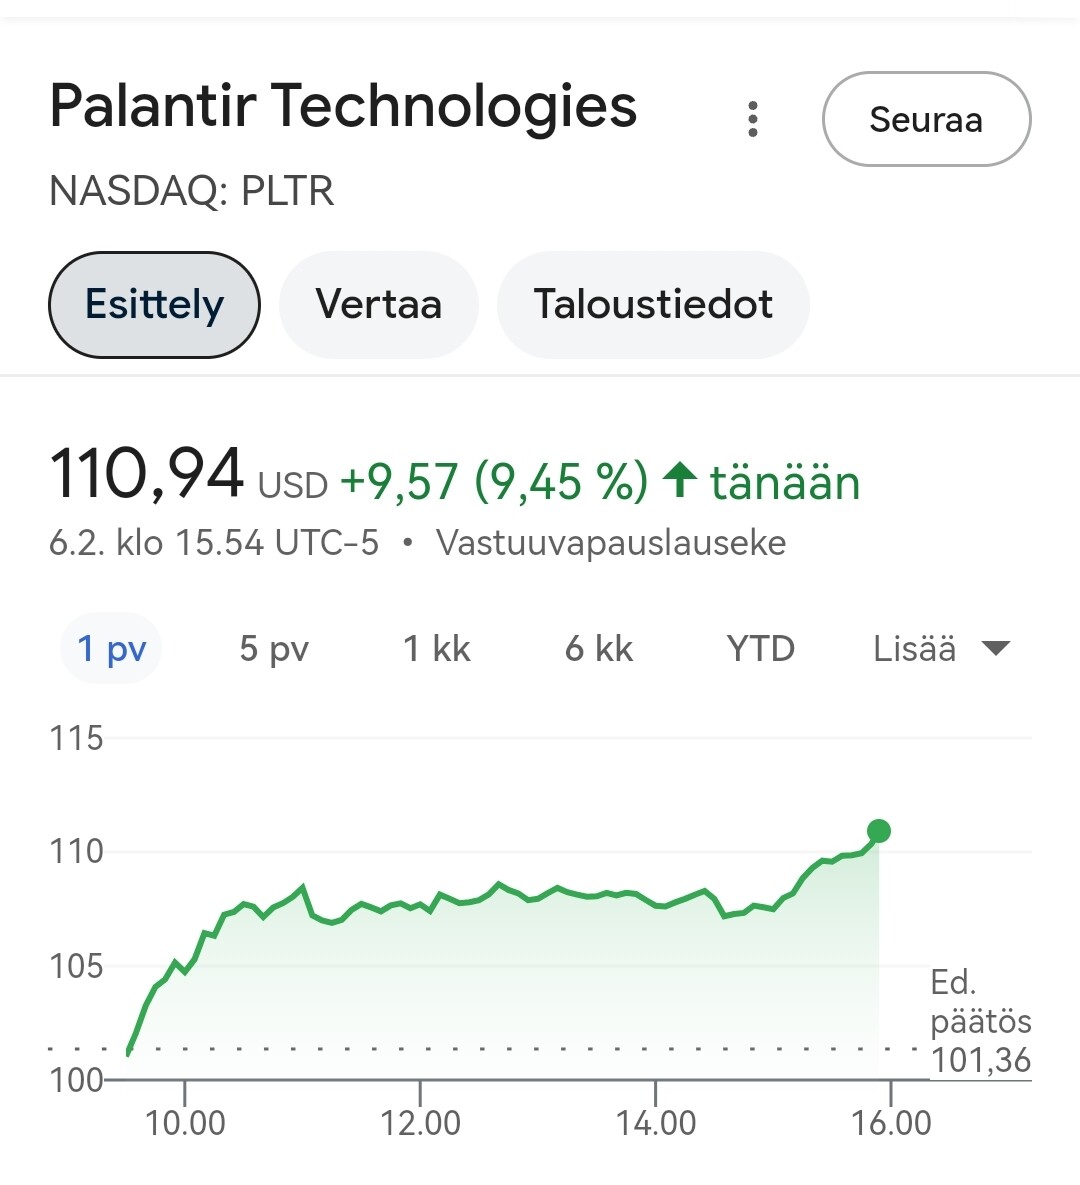
Task: Expand the Lisää range dropdown
Action: [x=942, y=648]
